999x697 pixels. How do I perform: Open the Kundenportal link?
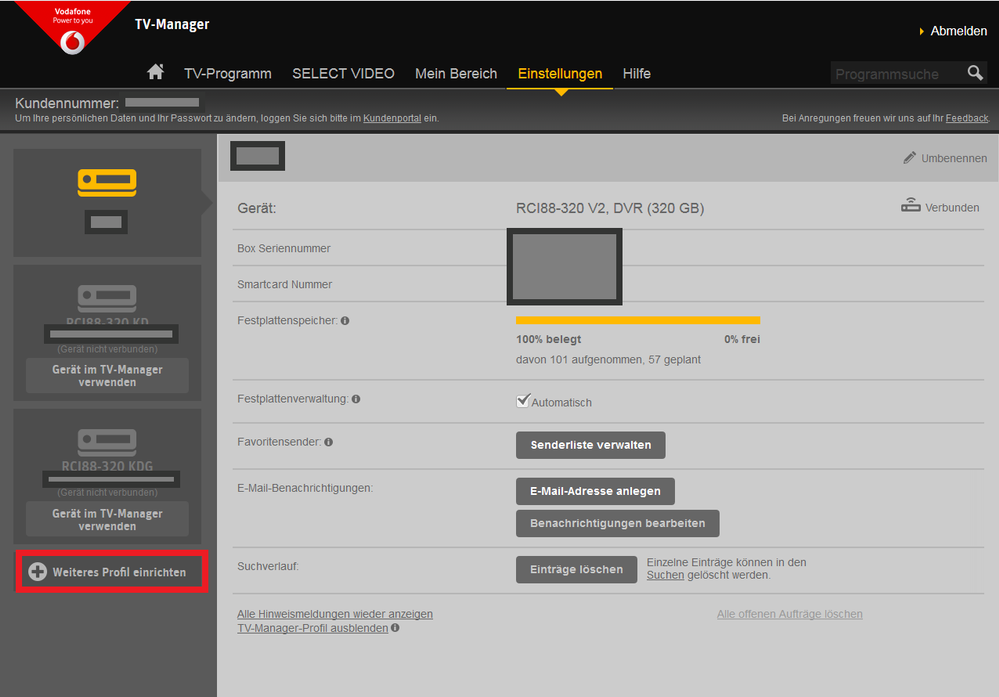[392, 118]
